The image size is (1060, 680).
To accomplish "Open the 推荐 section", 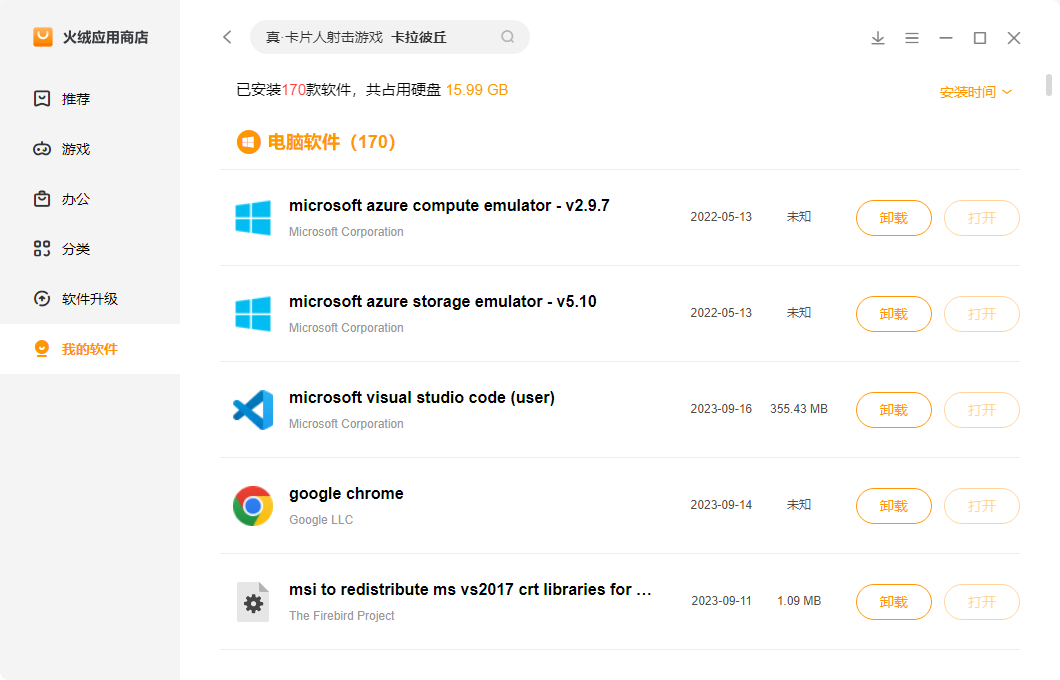I will coord(90,99).
